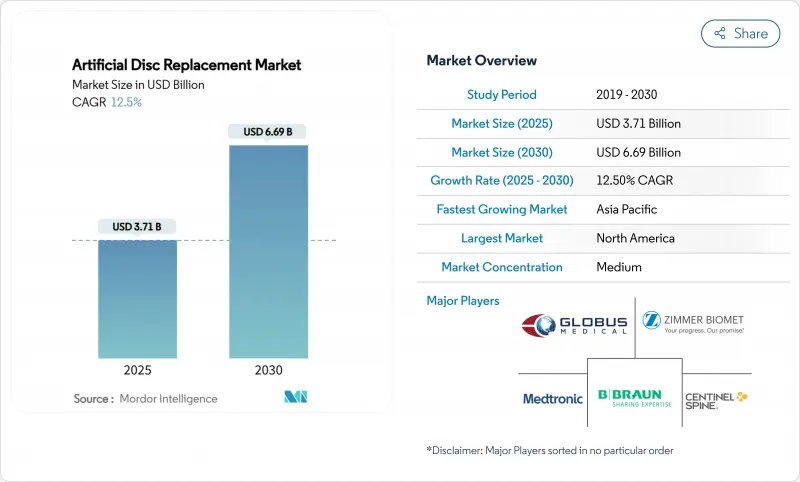Screen dimensions: 800x482
Task: Click the share icon in Share button
Action: (x=719, y=33)
